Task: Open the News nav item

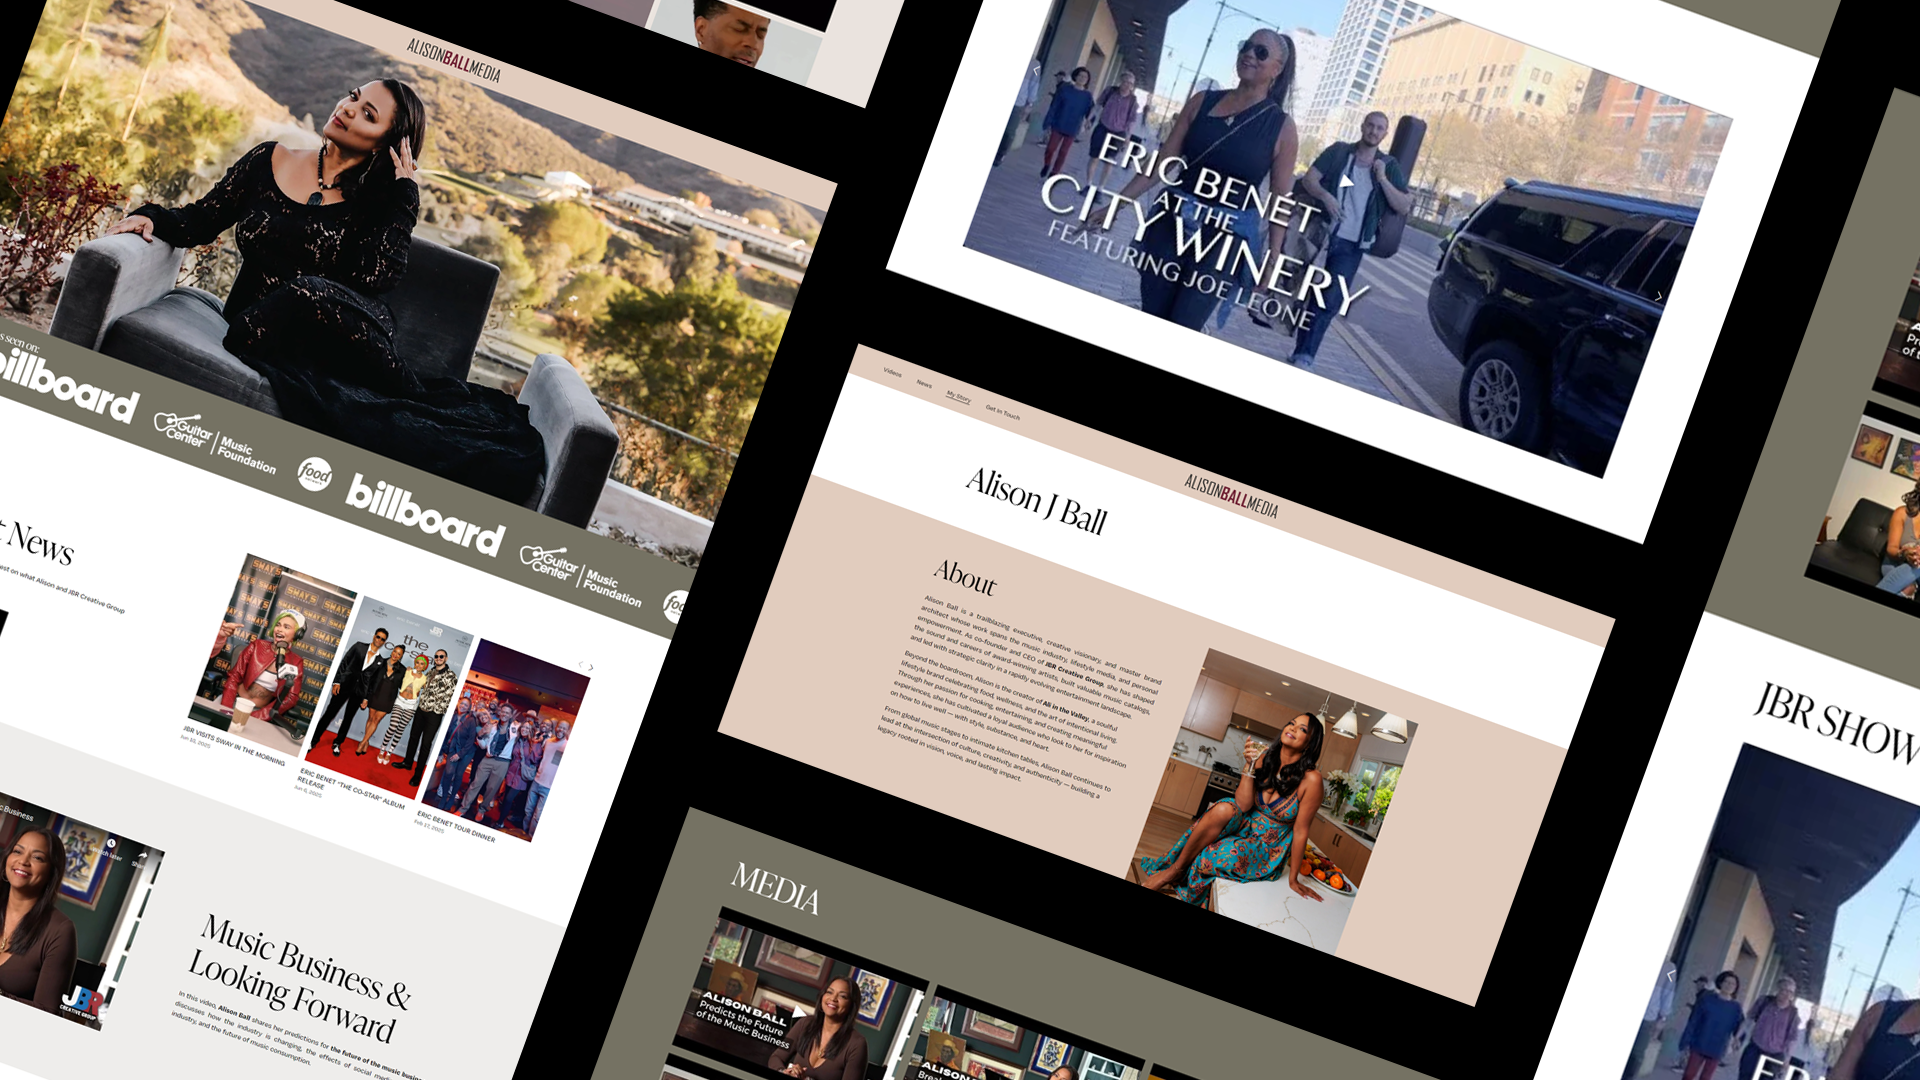Action: 924,384
